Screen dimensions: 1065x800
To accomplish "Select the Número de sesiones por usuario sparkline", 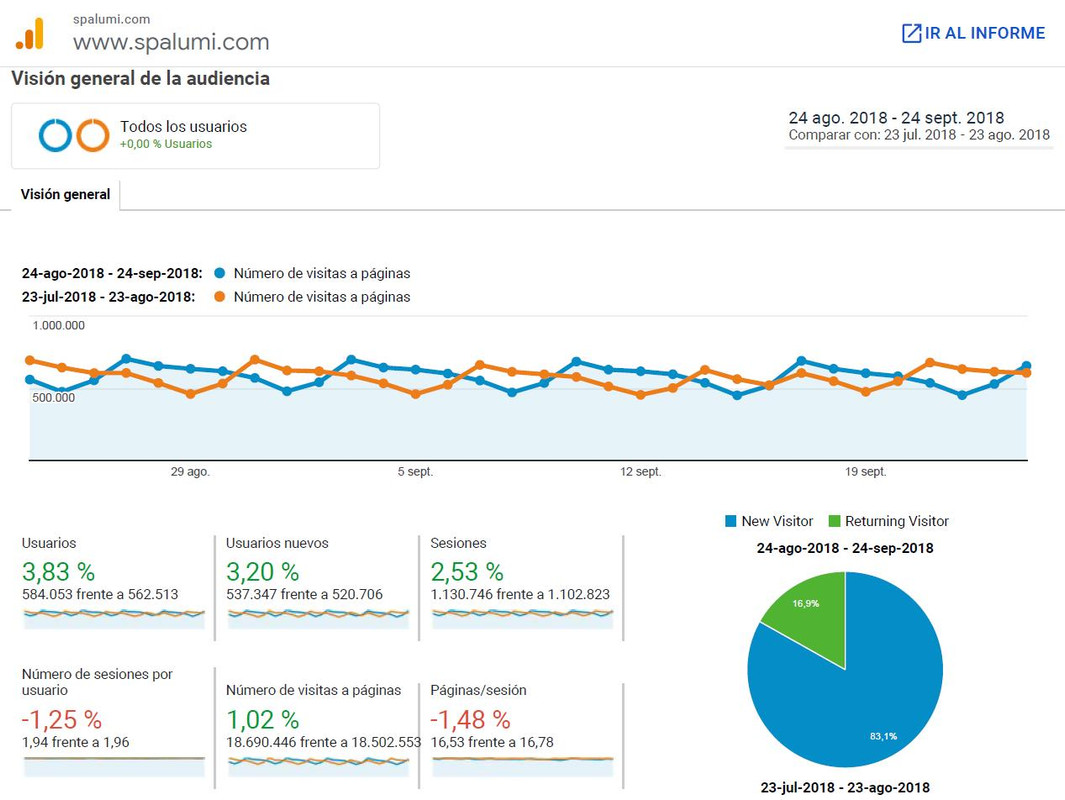I will click(114, 765).
